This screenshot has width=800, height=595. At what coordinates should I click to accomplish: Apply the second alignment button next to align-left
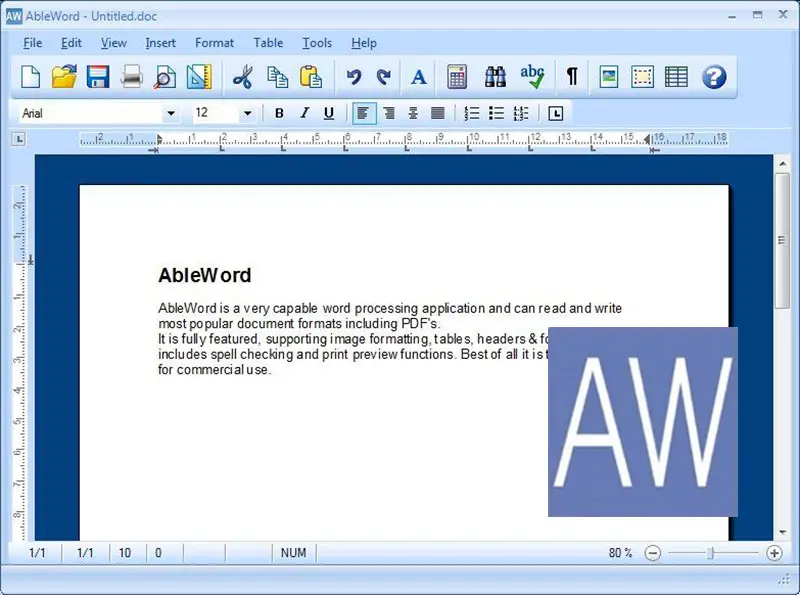[389, 113]
